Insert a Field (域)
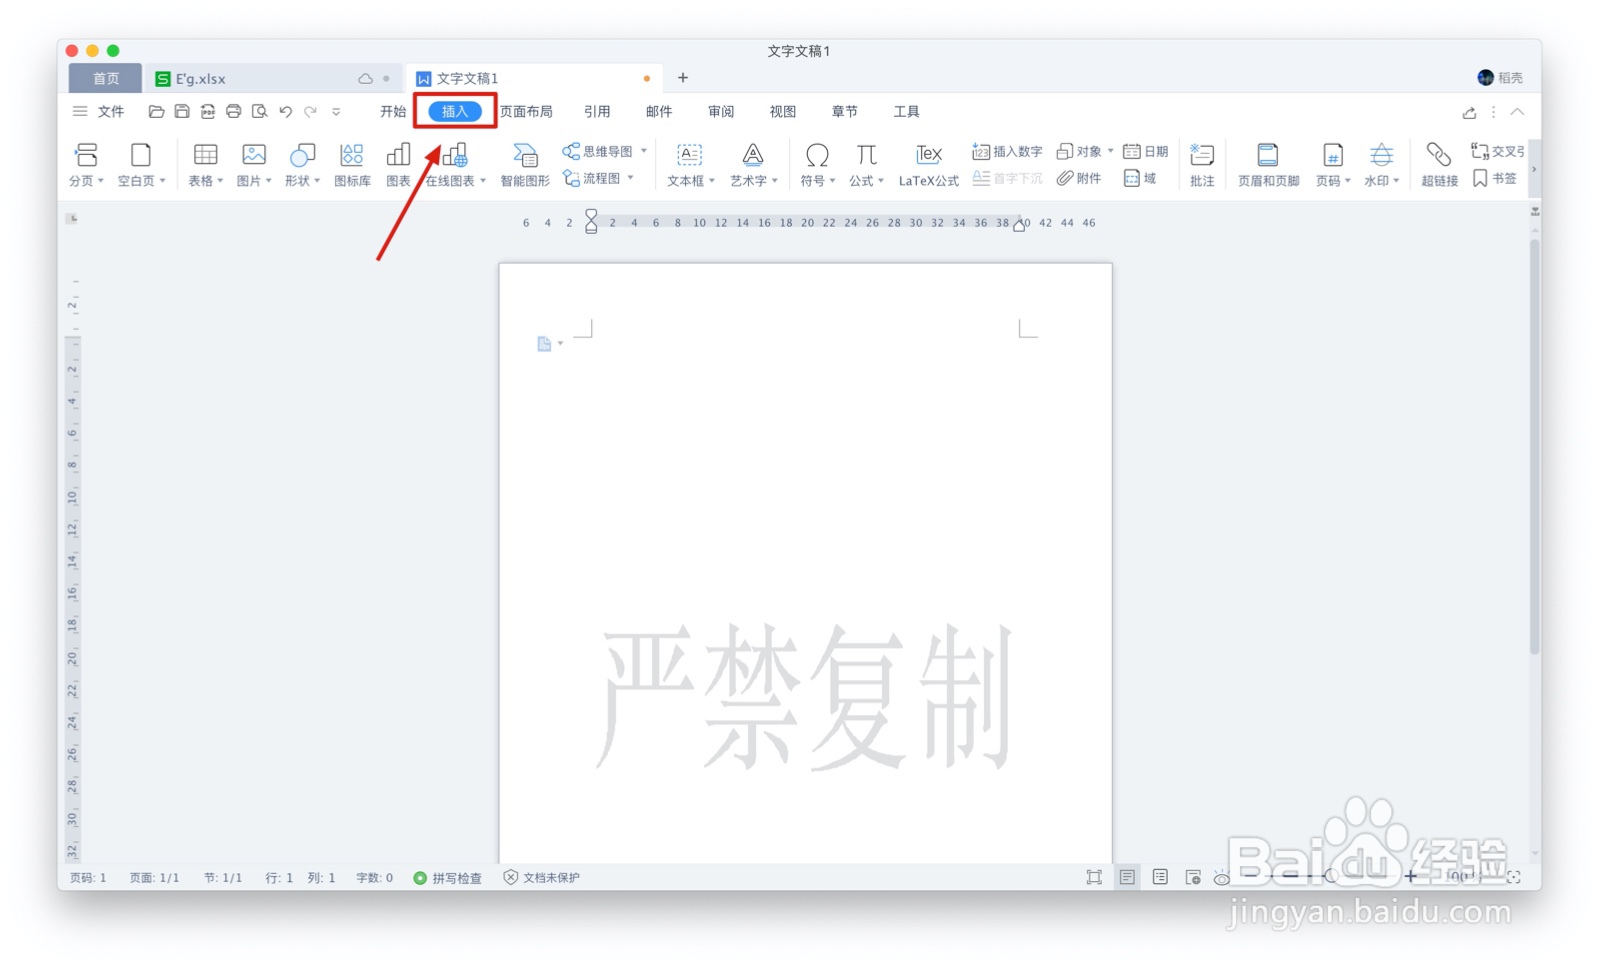This screenshot has height=967, width=1599. (1140, 178)
